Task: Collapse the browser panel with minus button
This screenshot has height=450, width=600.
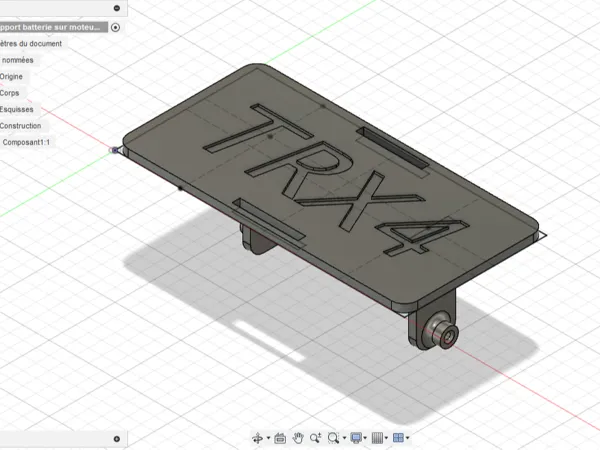Action: [x=117, y=8]
